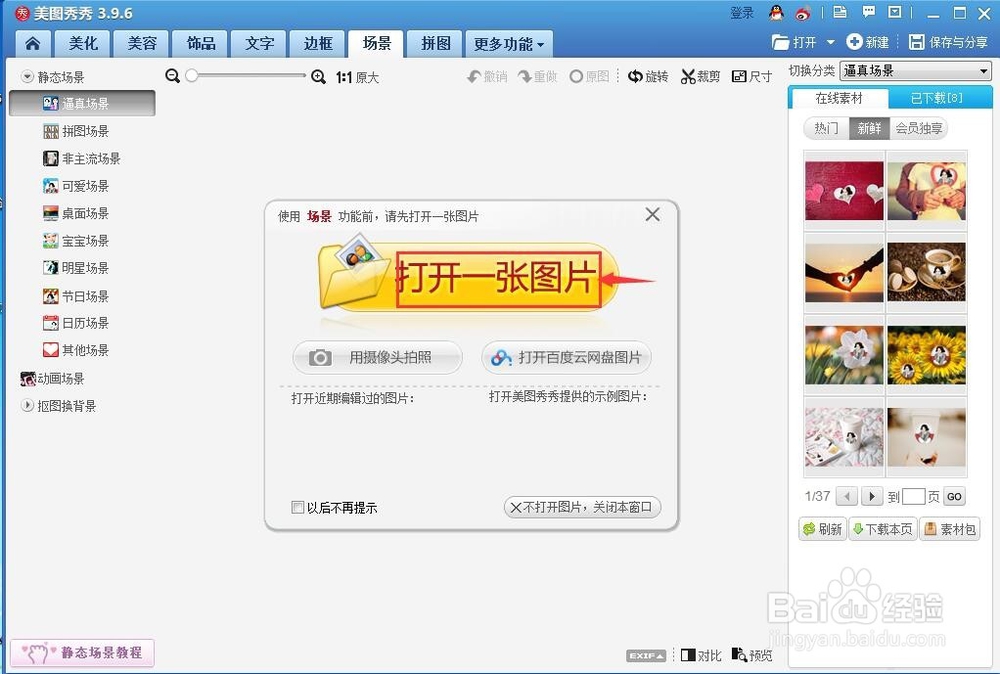Click 打开百度云网盘图片 button
The image size is (1000, 674).
point(566,357)
